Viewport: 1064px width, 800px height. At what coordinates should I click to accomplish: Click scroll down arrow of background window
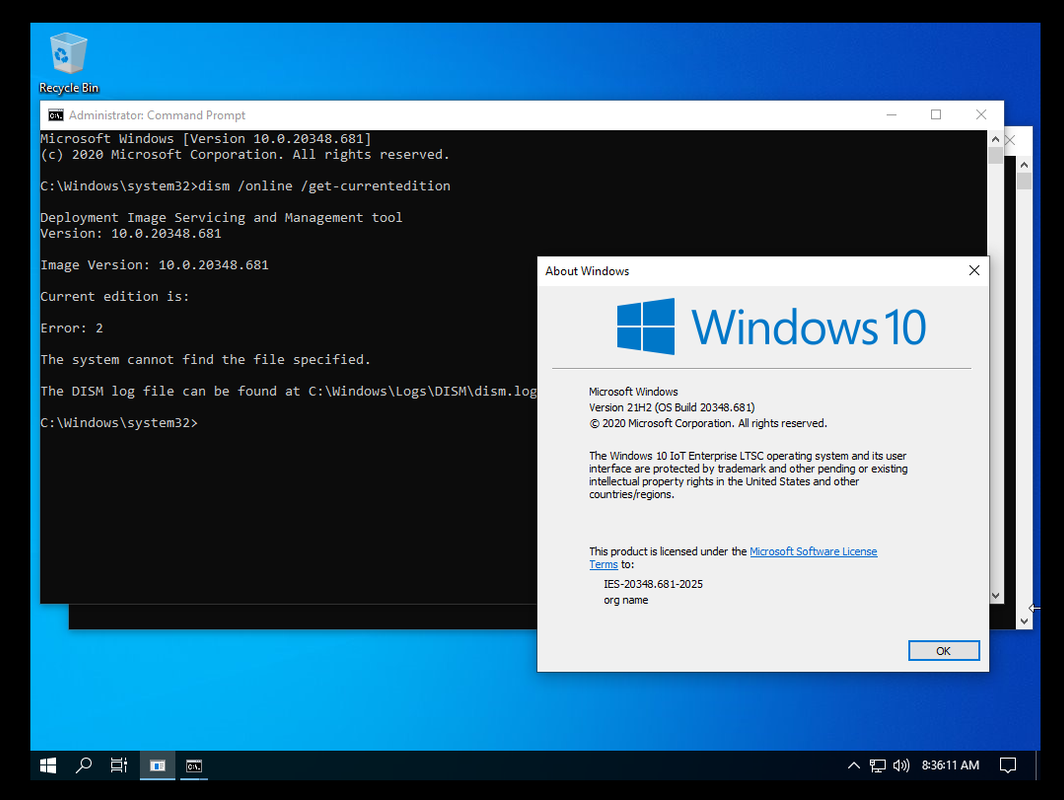tap(1024, 622)
